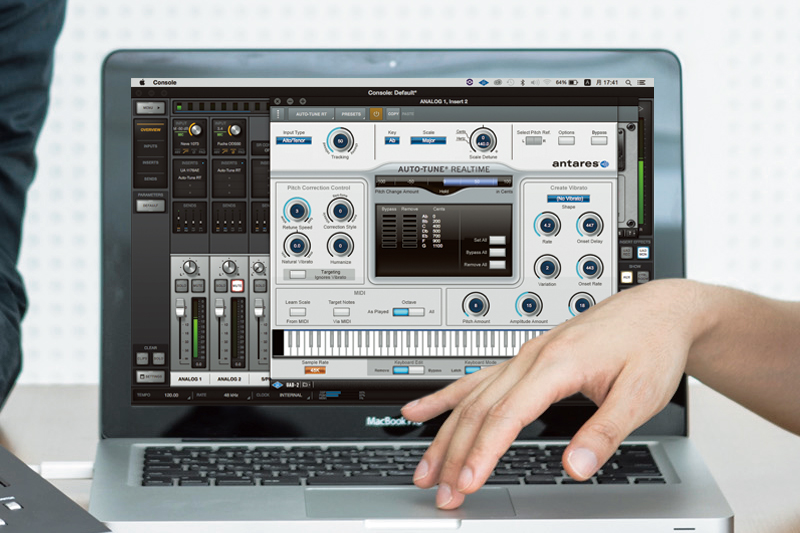Open the Key Ab dropdown
This screenshot has width=800, height=533.
pos(392,140)
